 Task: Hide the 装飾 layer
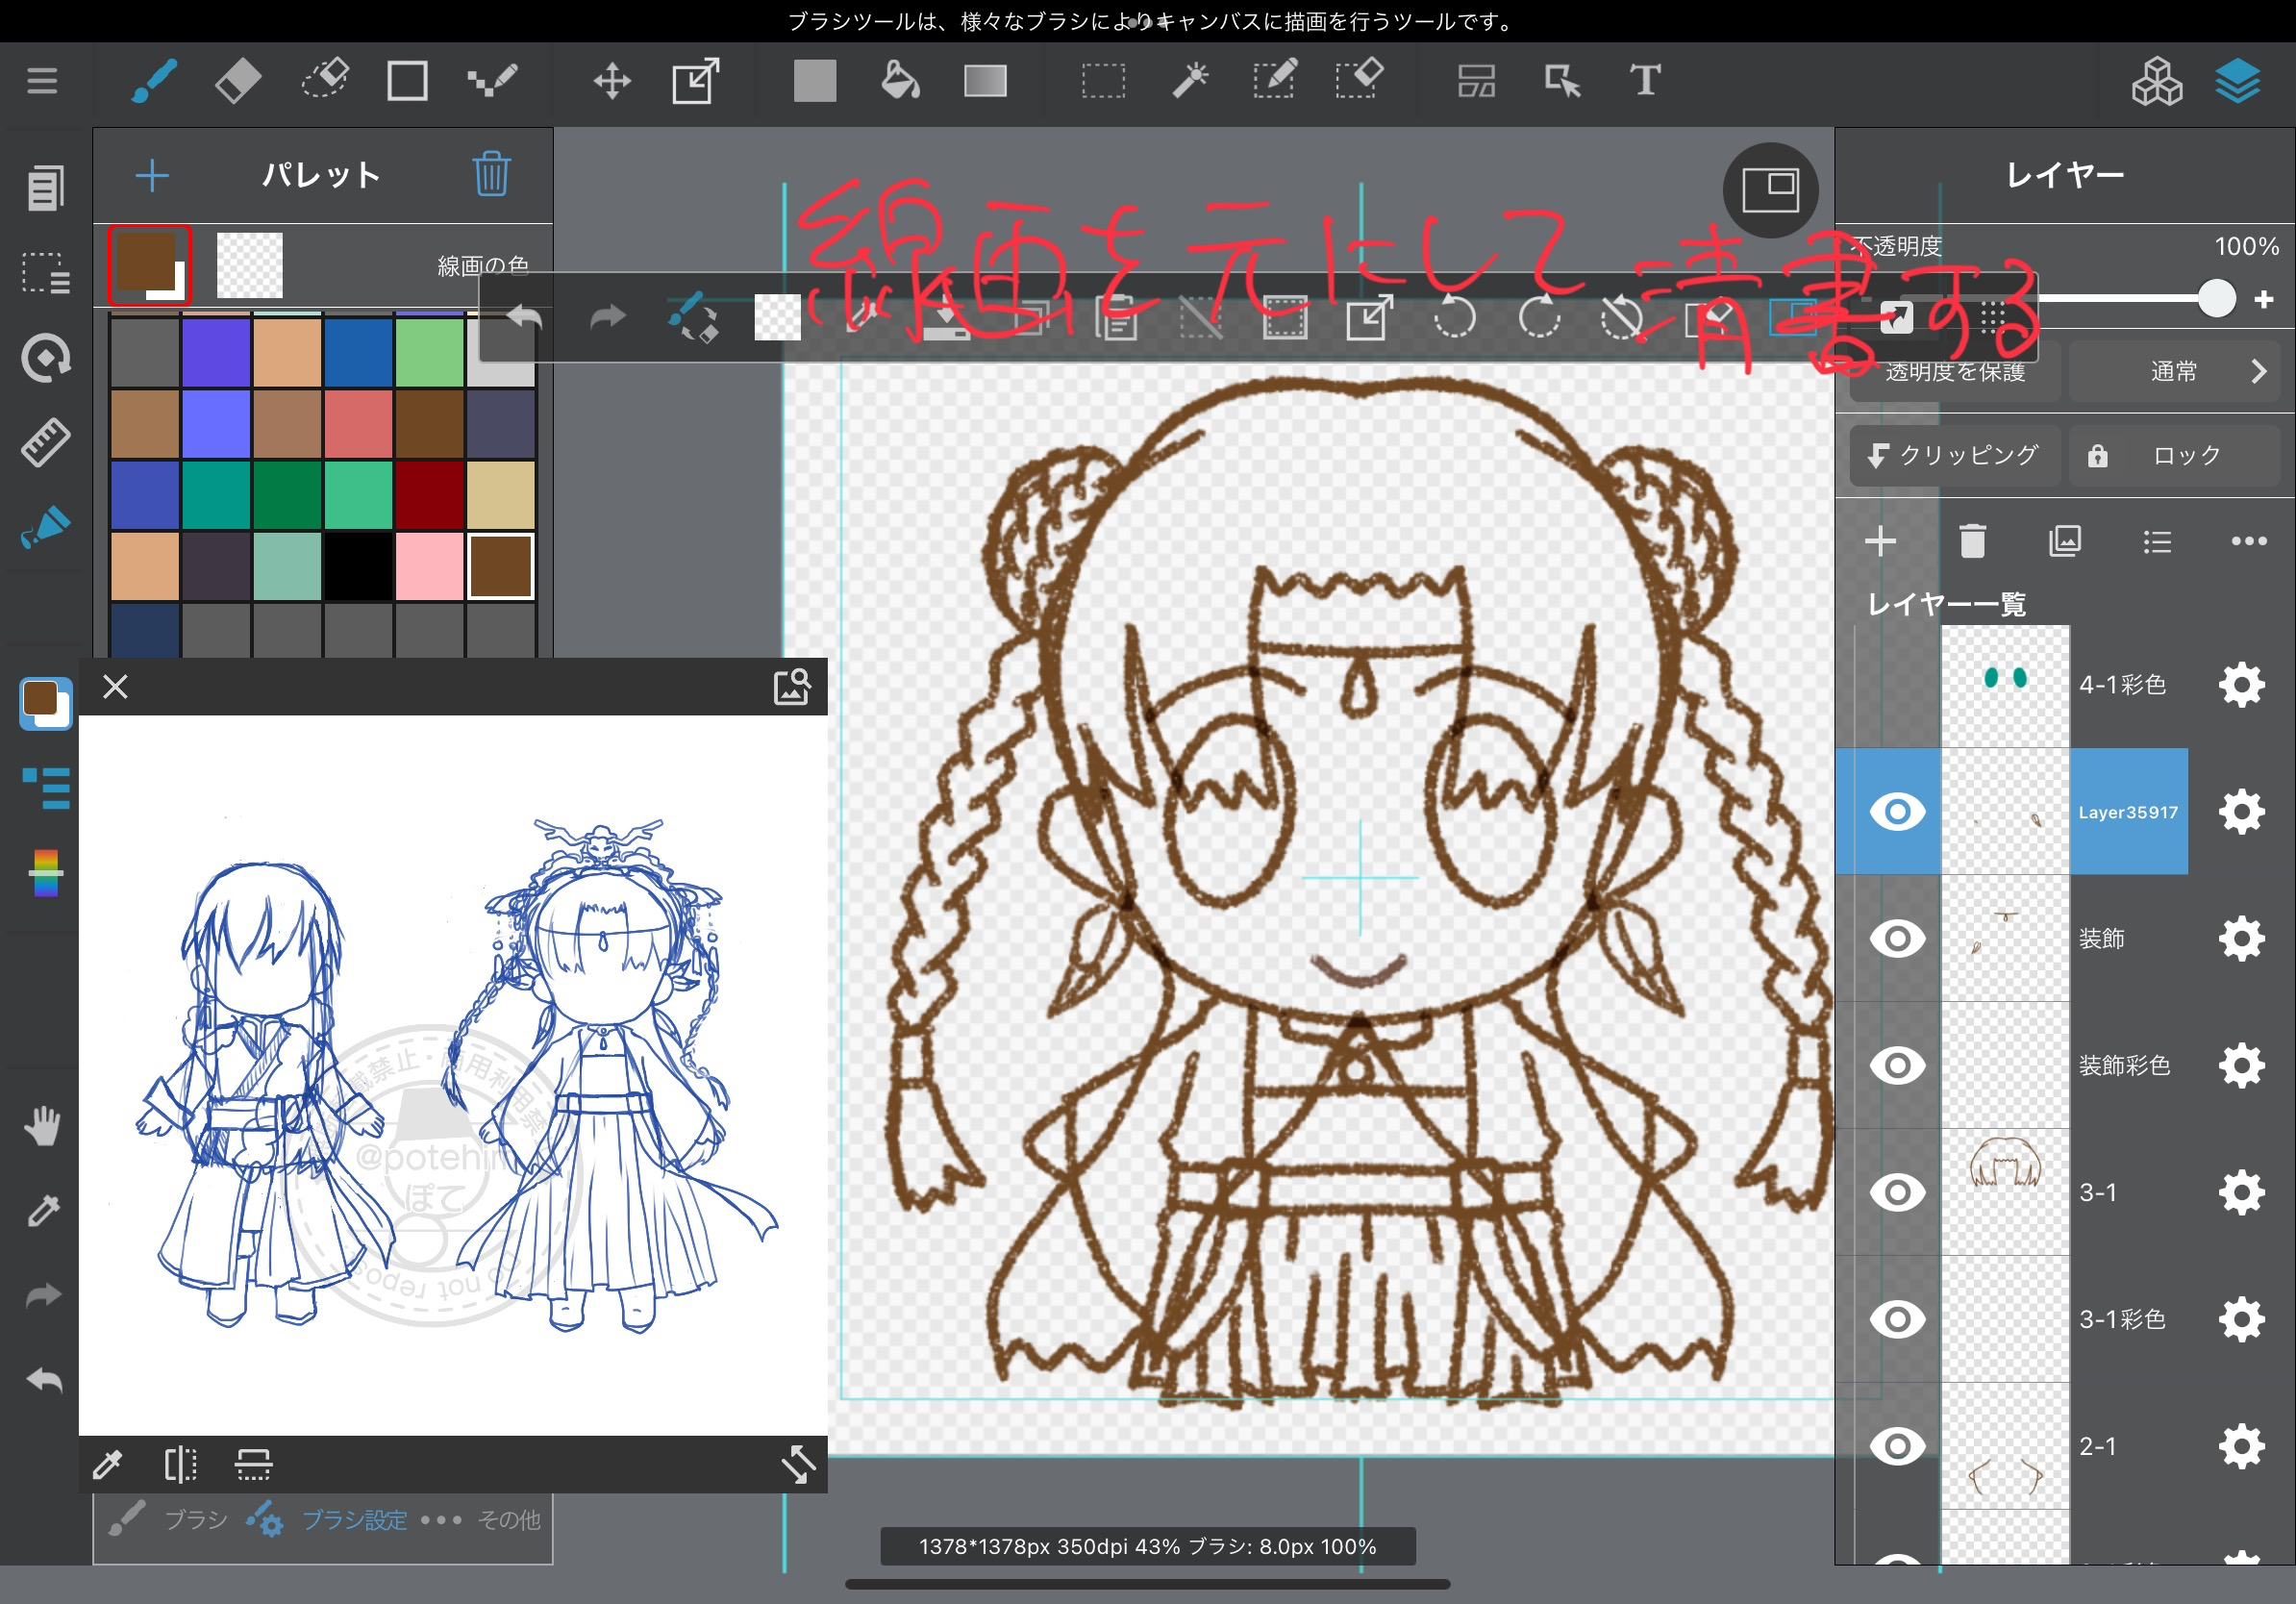pos(1897,938)
